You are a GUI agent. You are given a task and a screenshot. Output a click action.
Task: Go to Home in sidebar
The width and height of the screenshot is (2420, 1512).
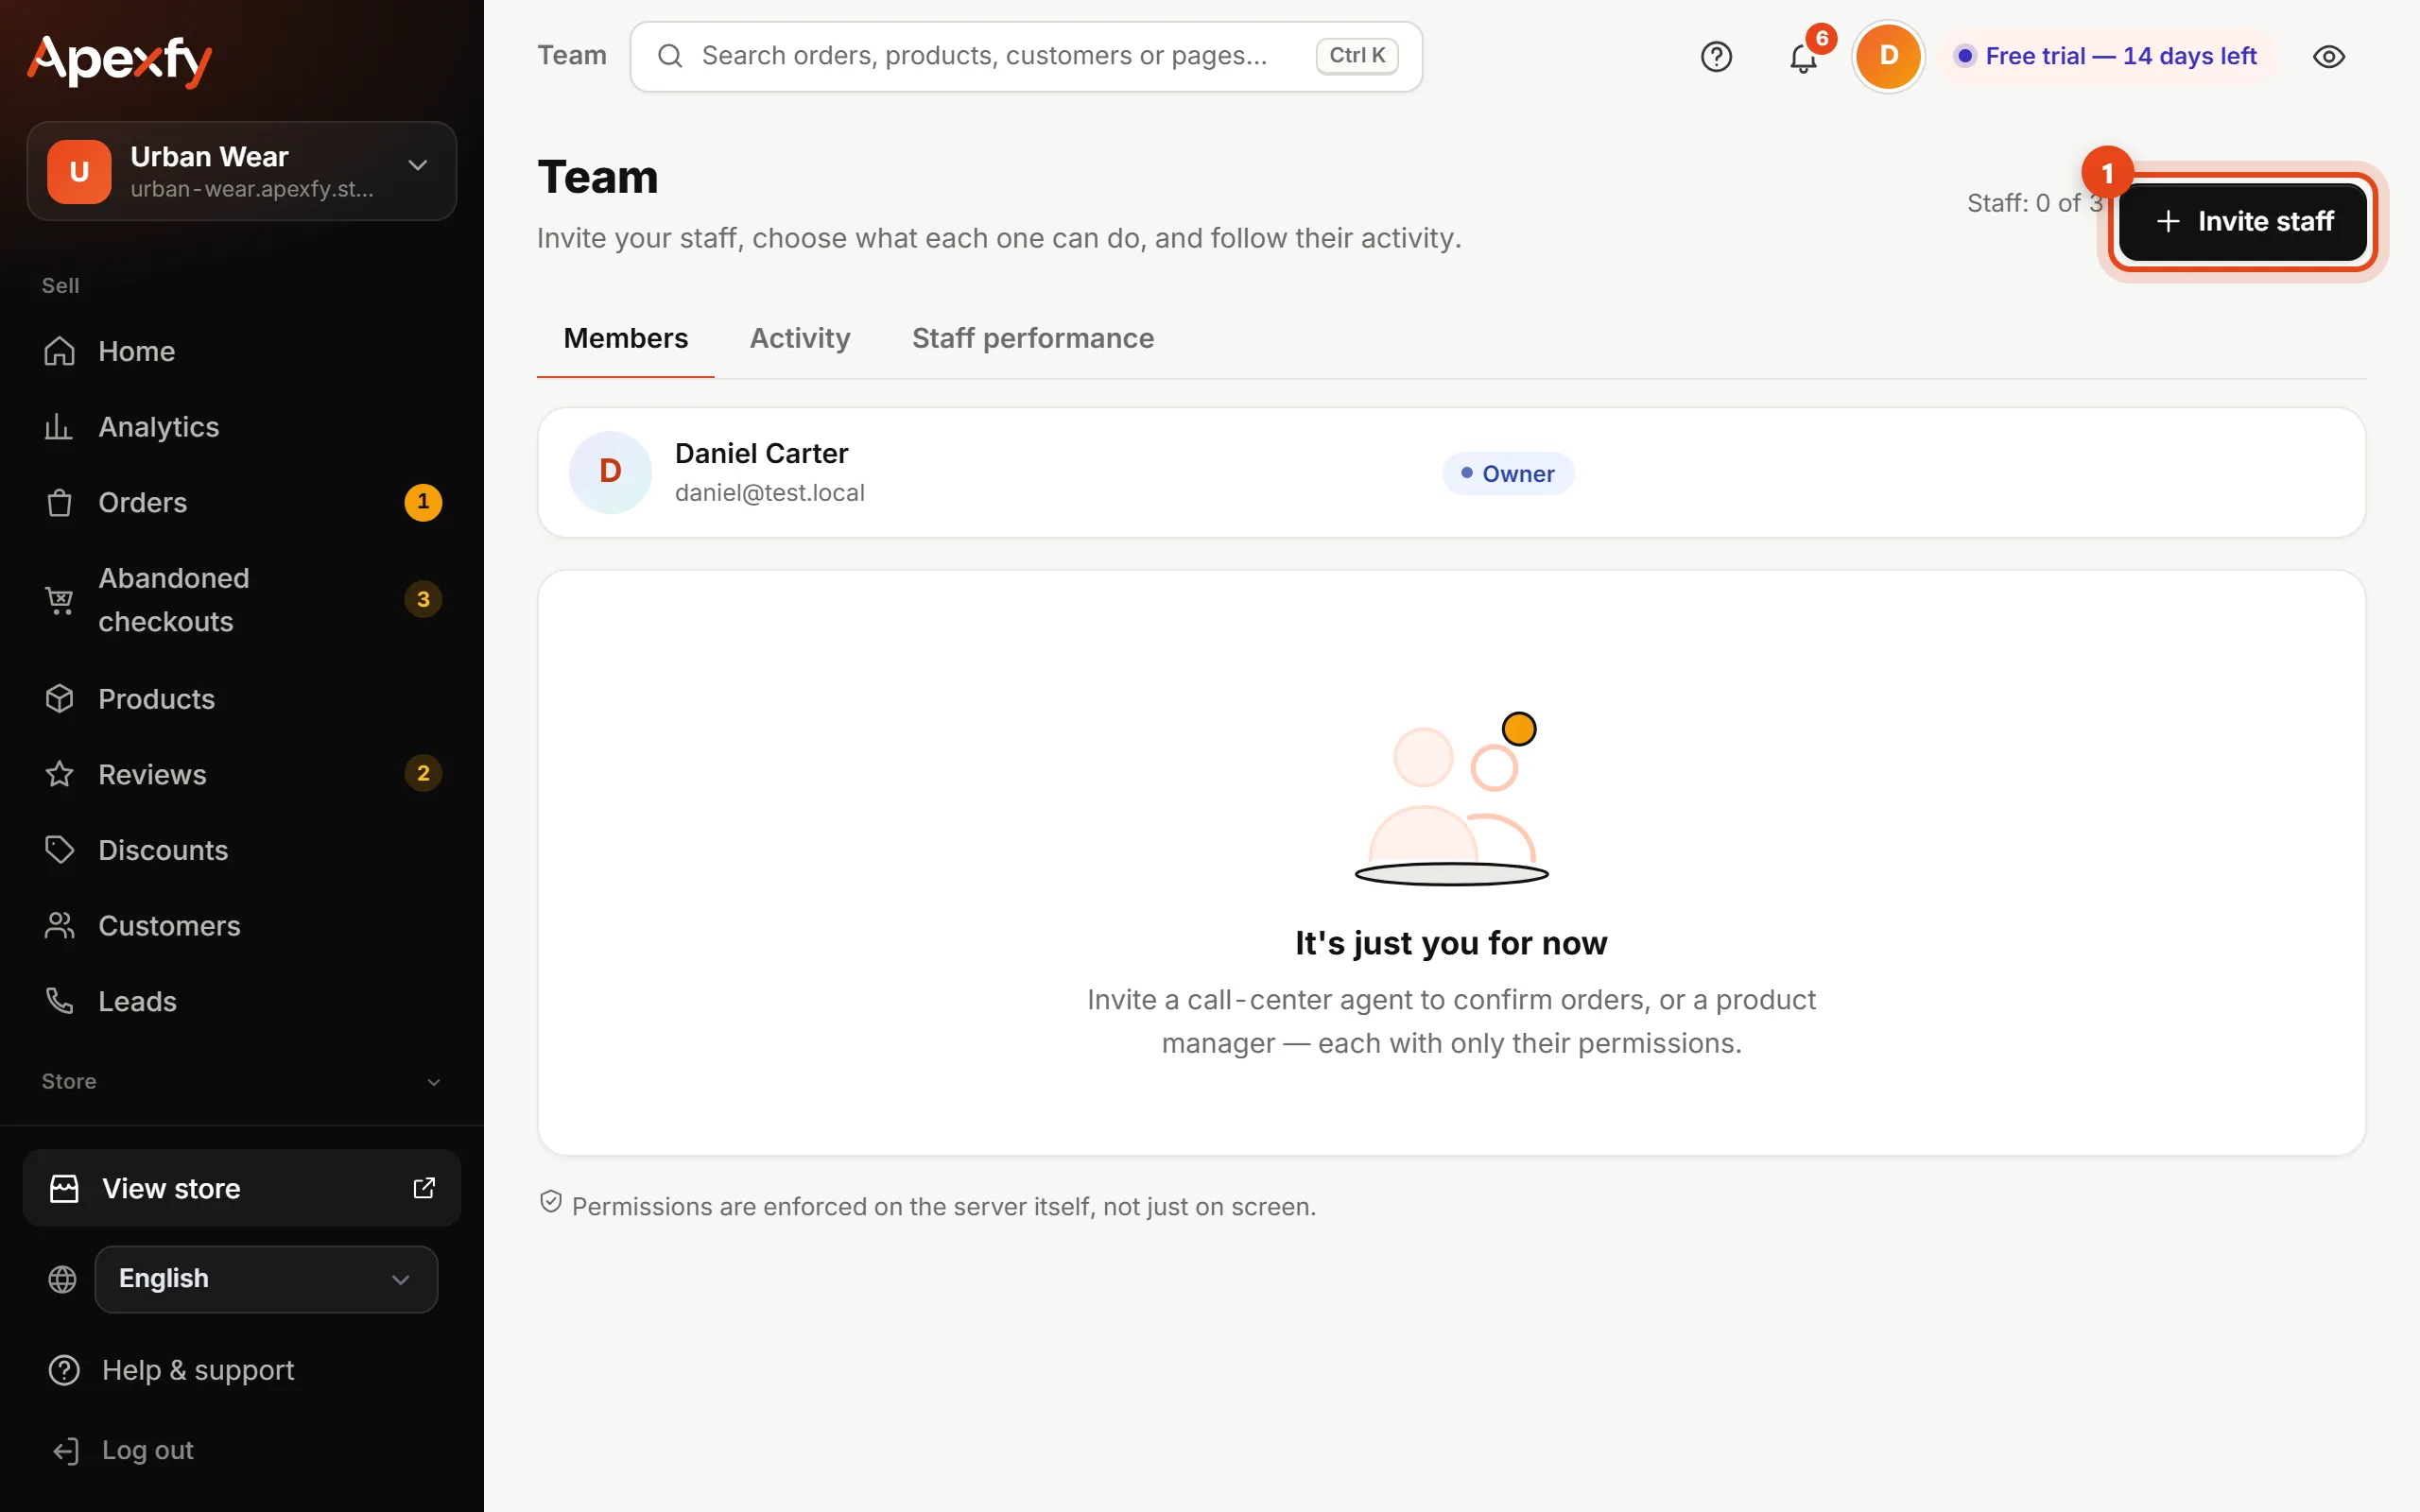point(242,351)
